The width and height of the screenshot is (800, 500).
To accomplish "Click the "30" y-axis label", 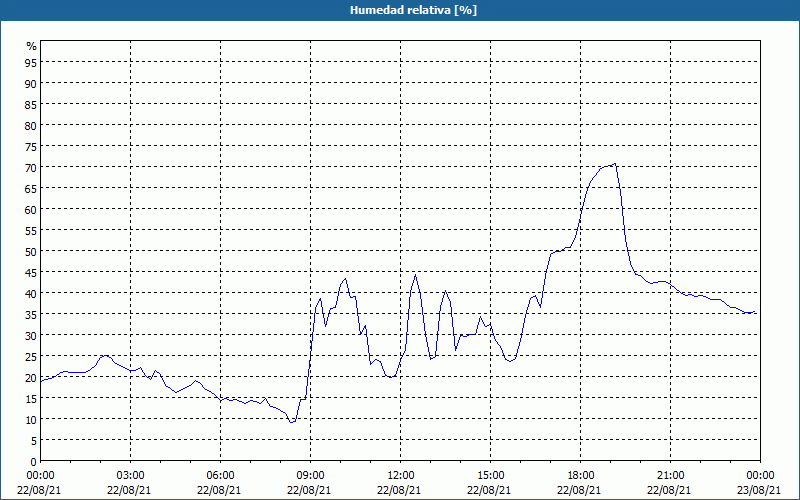I will (31, 335).
